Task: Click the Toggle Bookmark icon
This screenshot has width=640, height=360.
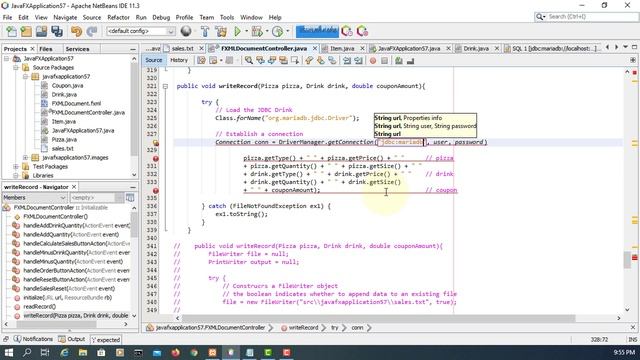Action: [332, 61]
